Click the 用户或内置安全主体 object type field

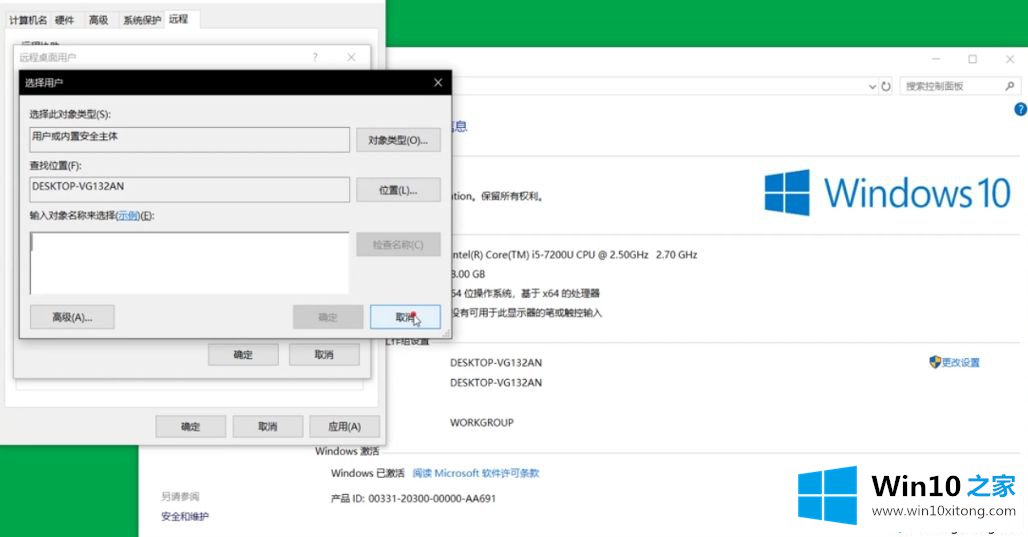(x=189, y=140)
